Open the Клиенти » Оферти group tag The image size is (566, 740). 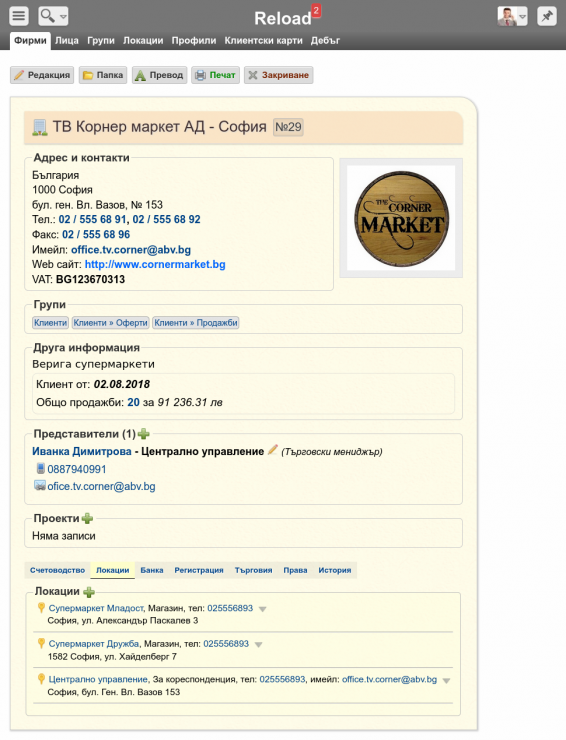110,323
